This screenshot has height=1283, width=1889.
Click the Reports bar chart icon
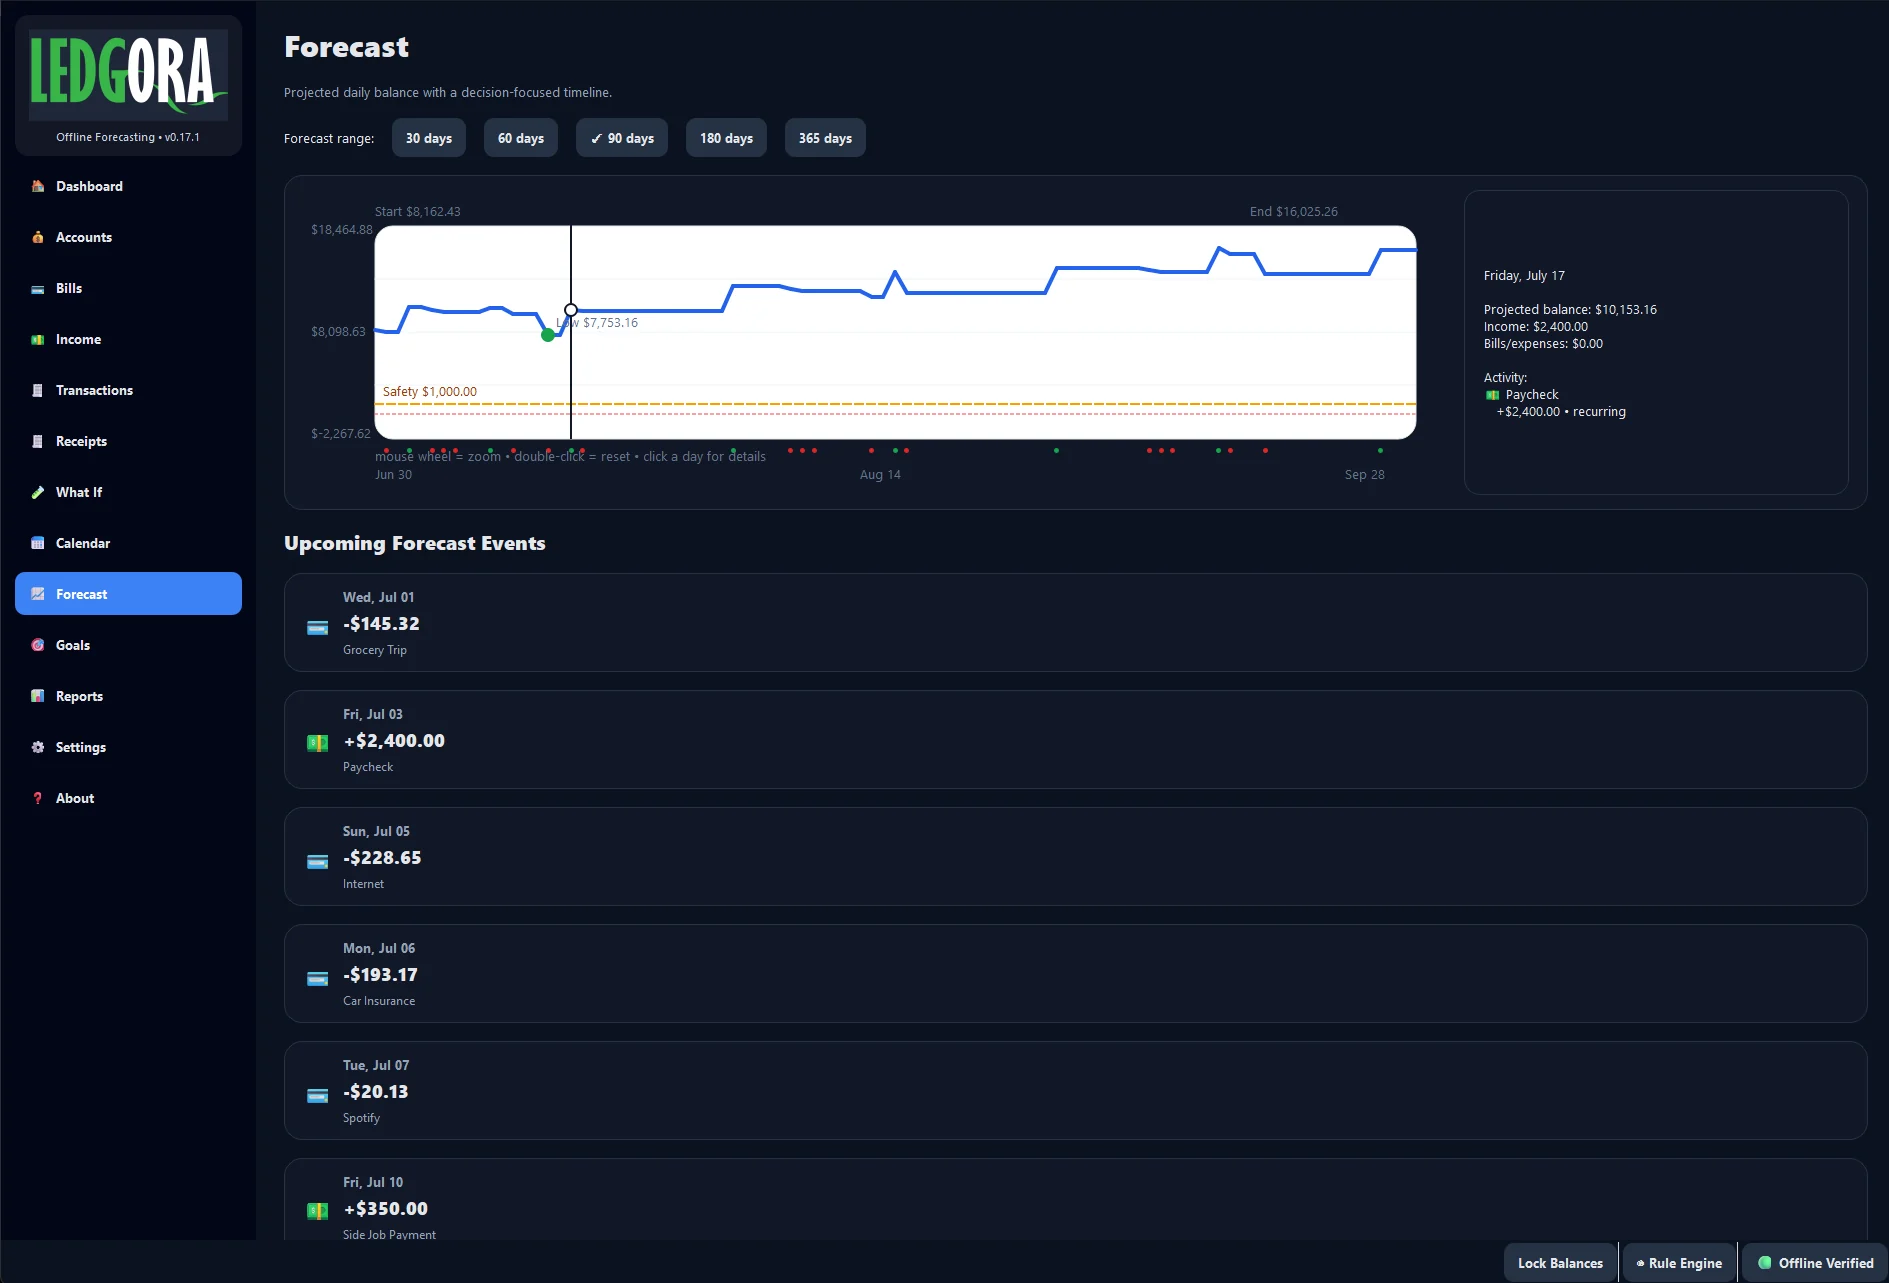[38, 696]
